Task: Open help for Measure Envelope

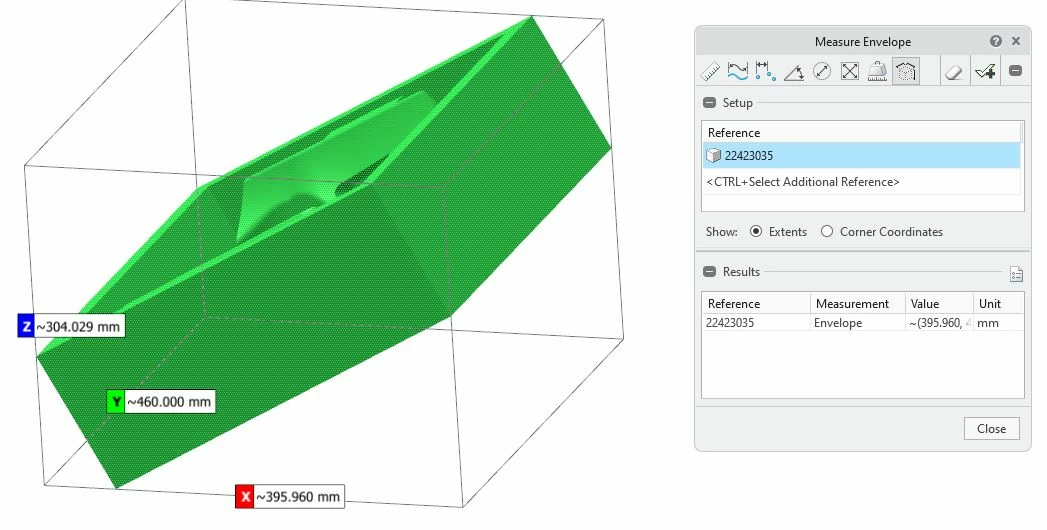Action: (x=996, y=41)
